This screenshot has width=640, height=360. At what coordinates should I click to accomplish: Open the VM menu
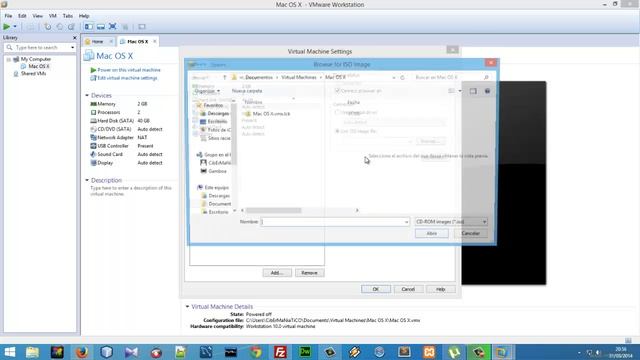[53, 16]
